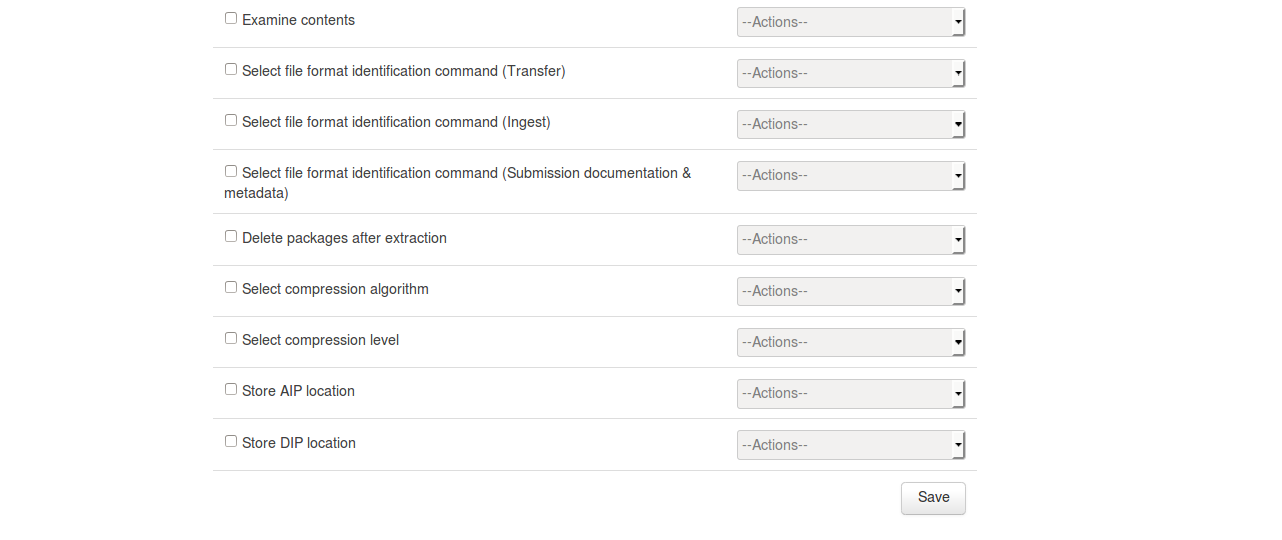Click the Store DIP location label text

[x=299, y=443]
